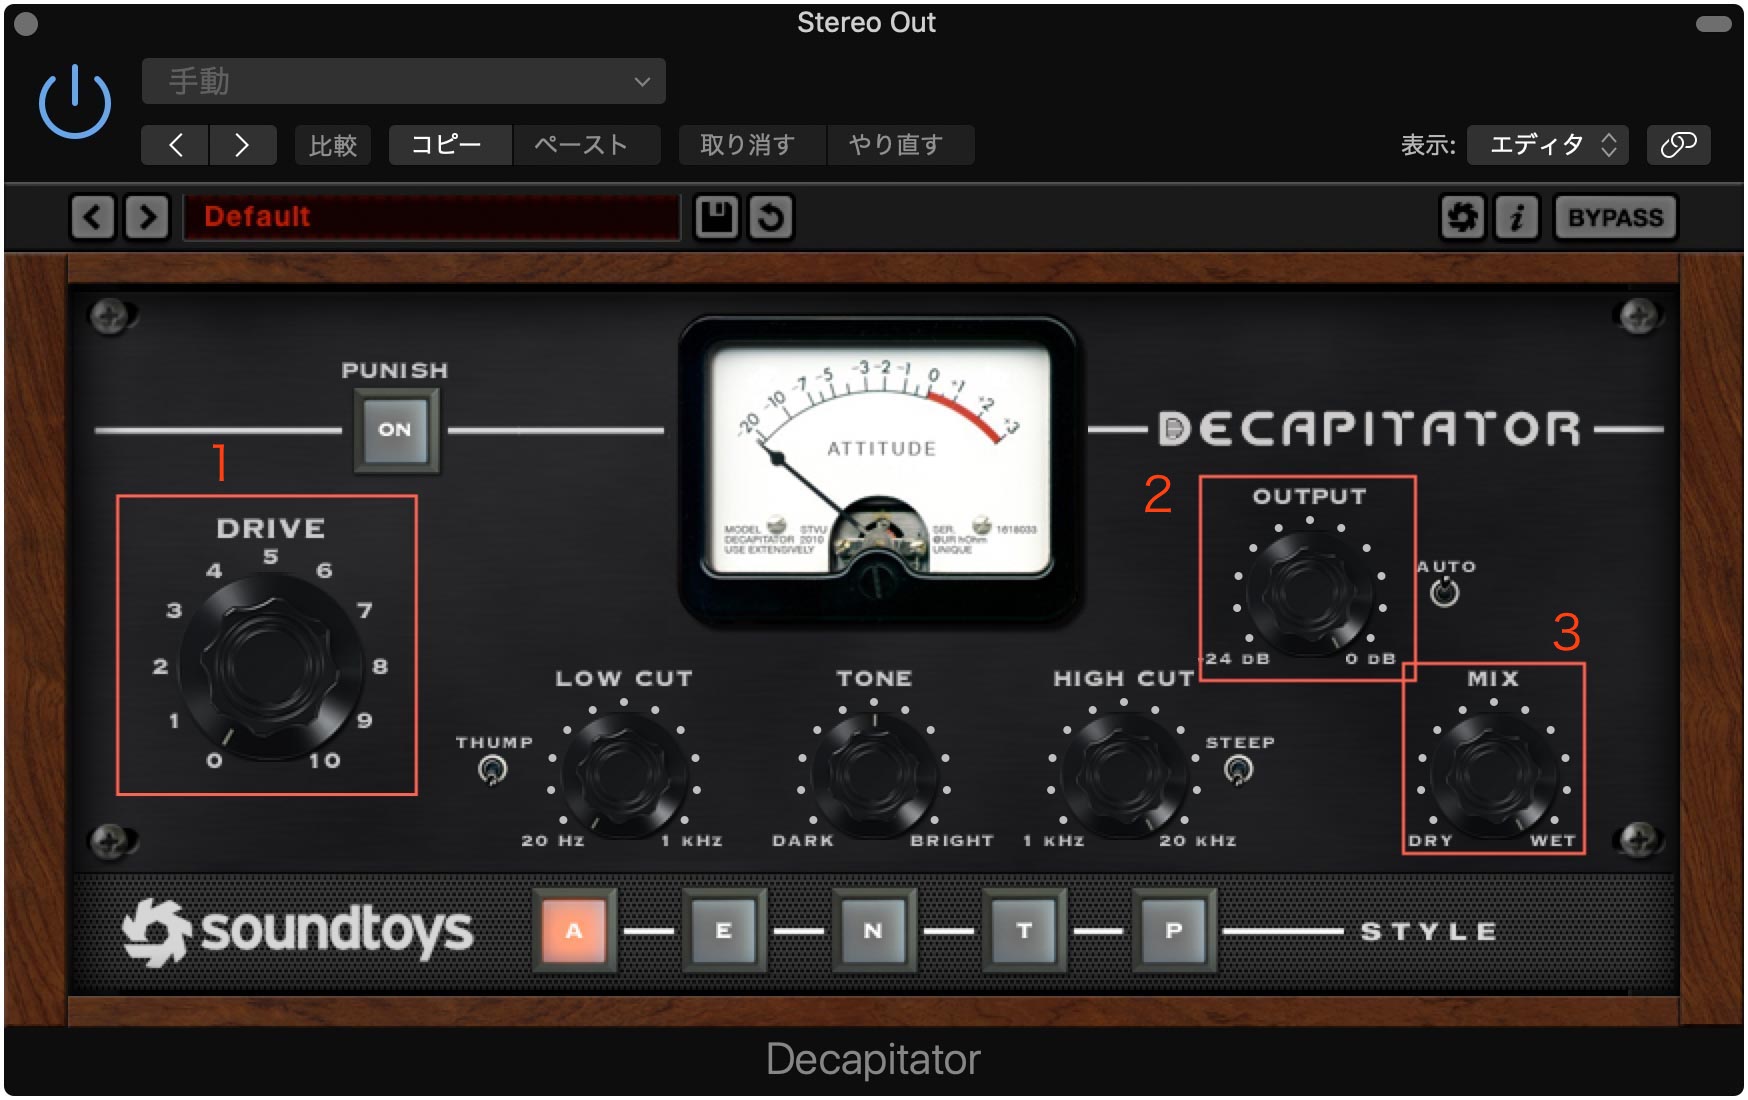Viewport: 1748px width, 1100px height.
Task: Turn off the PUNISH switch
Action: (x=395, y=430)
